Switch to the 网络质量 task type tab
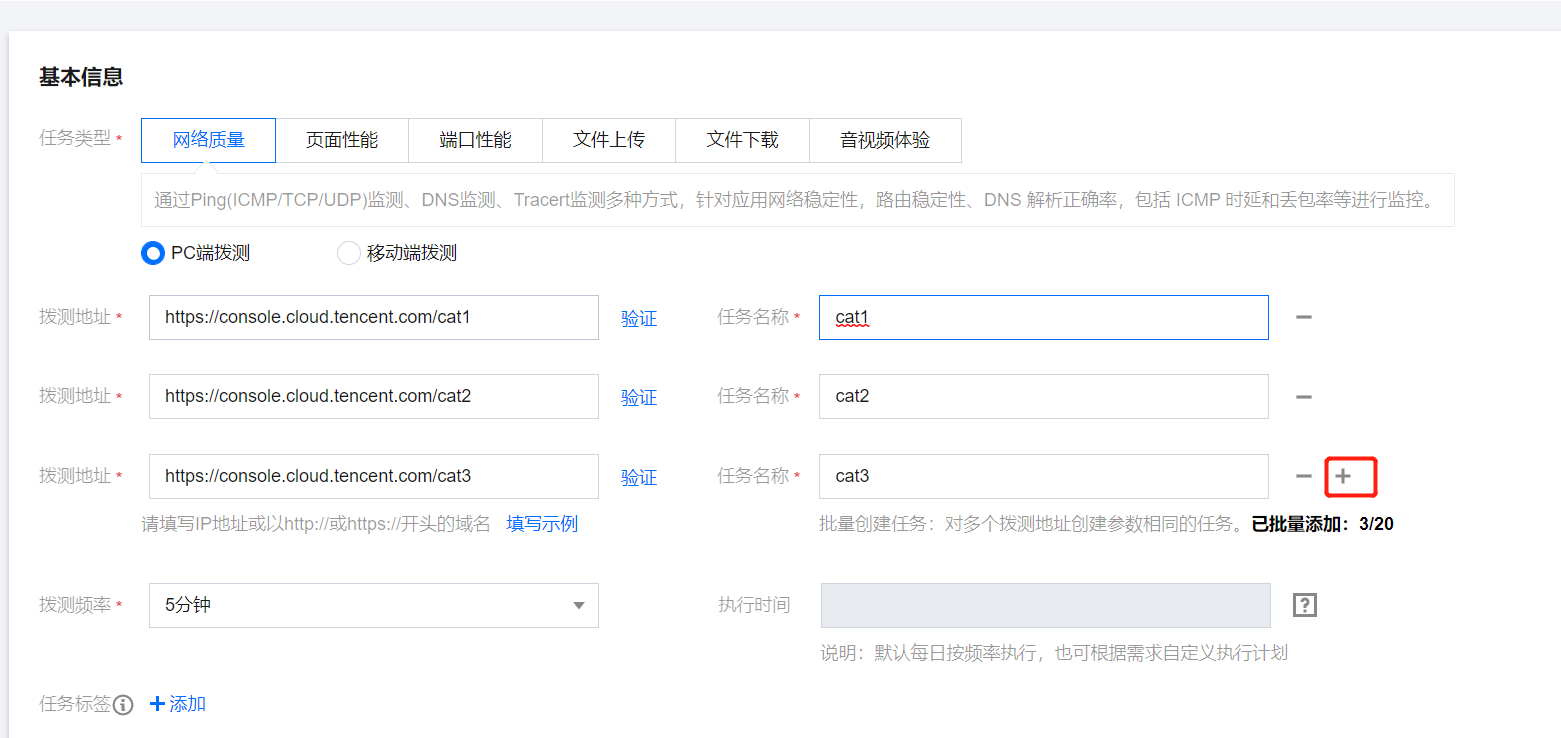The height and width of the screenshot is (738, 1561). (x=208, y=140)
